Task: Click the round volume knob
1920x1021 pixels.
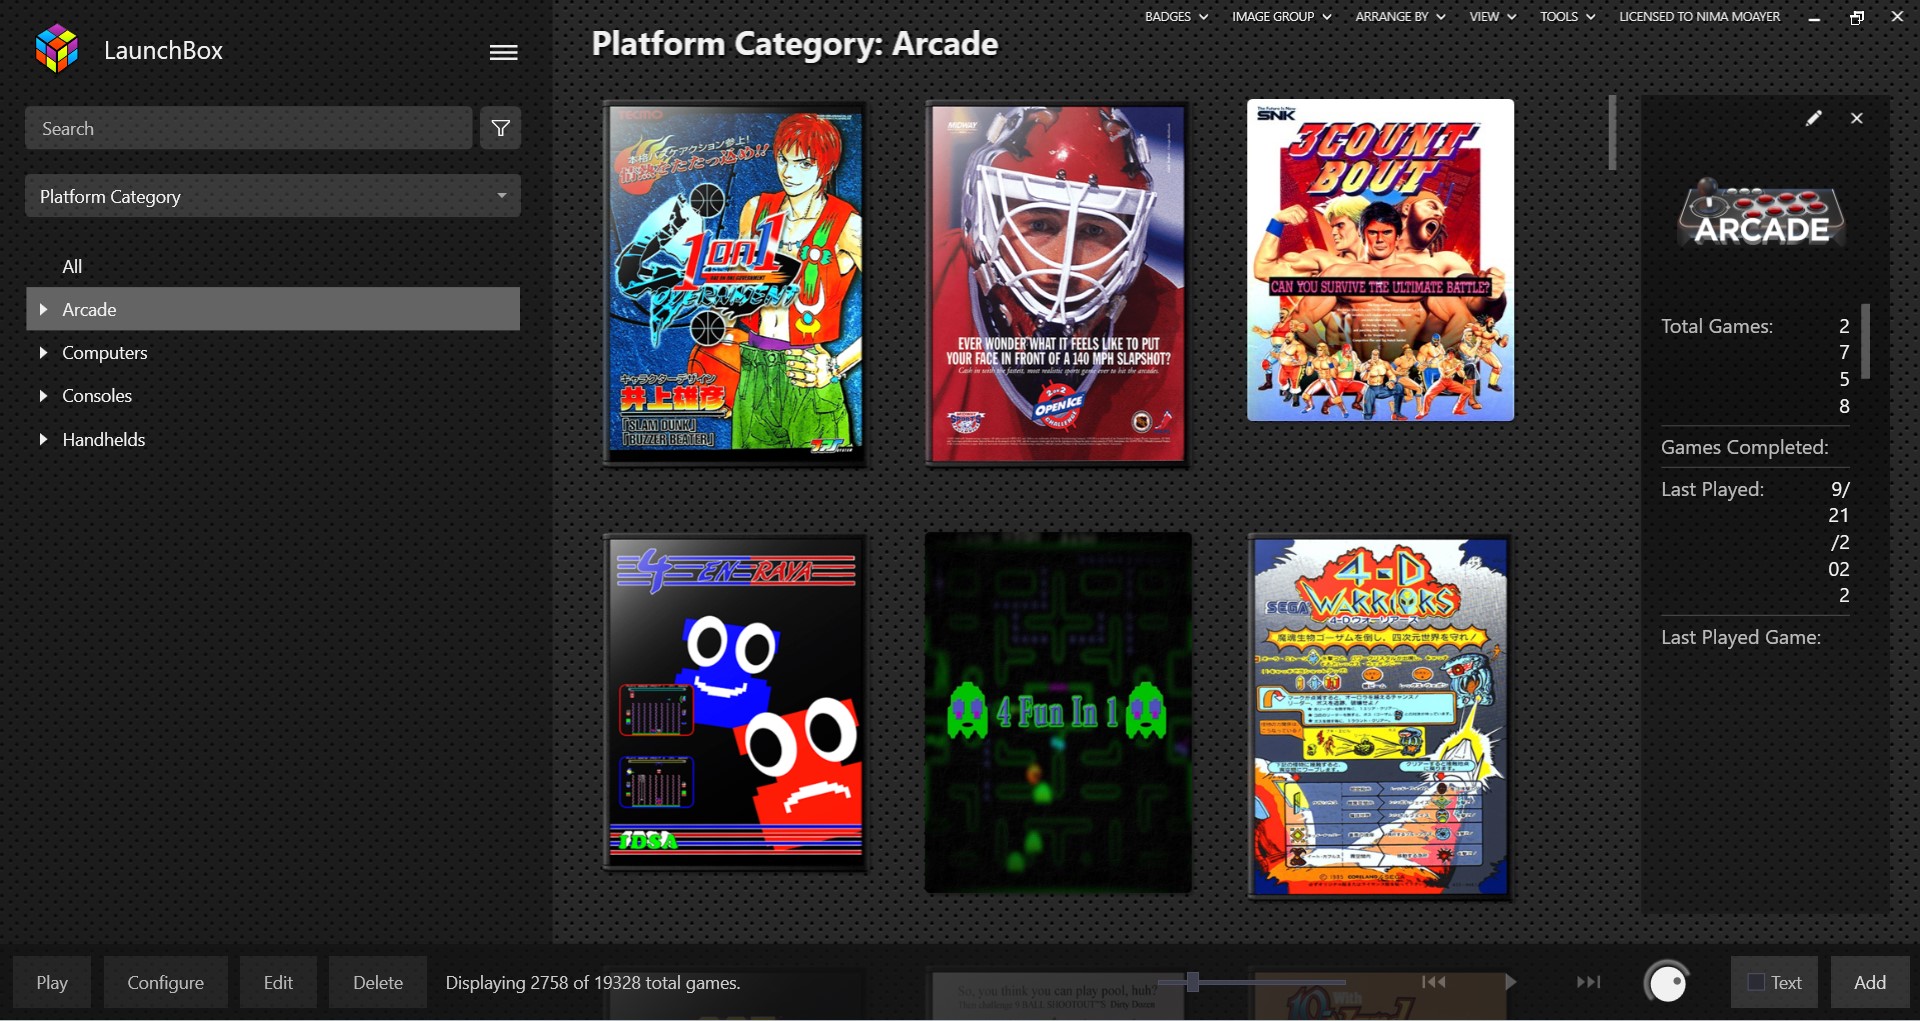Action: tap(1667, 983)
